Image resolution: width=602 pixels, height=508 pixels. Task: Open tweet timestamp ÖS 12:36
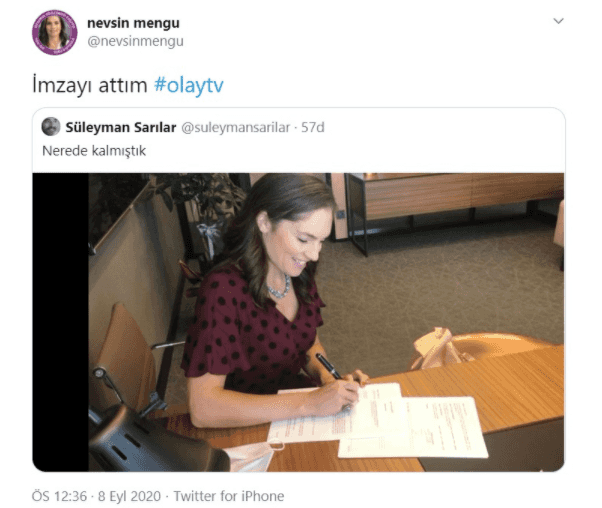(60, 496)
